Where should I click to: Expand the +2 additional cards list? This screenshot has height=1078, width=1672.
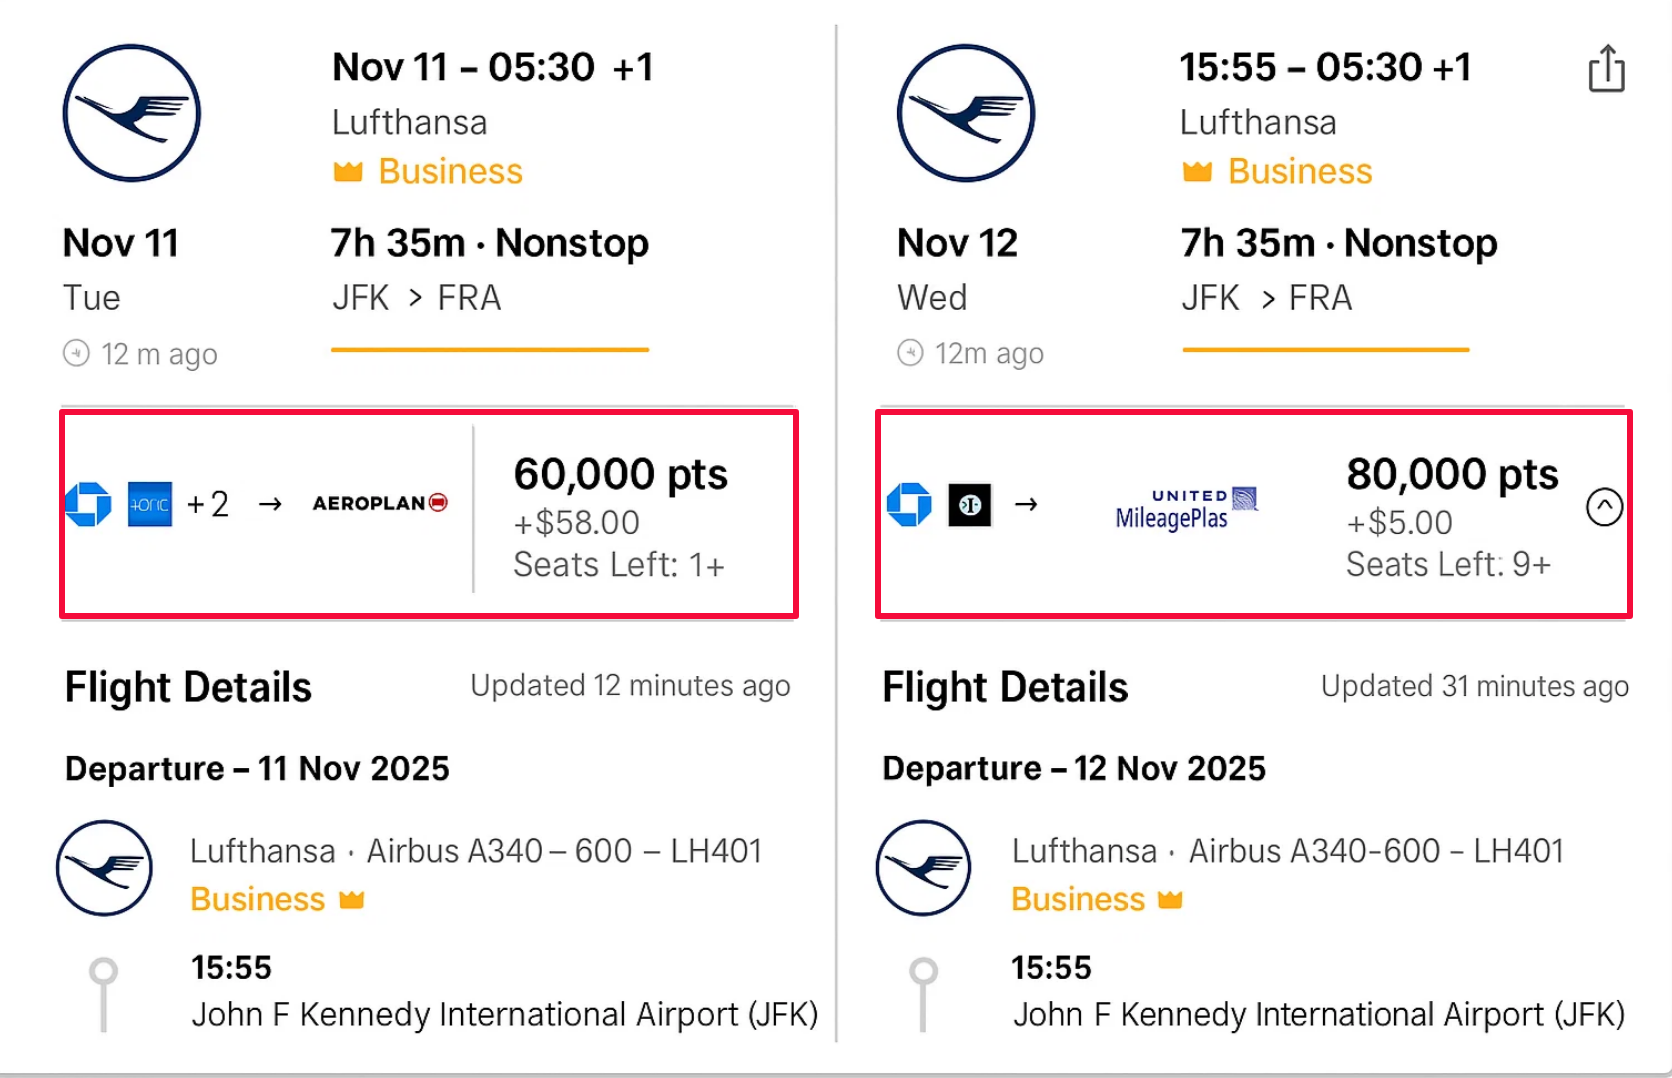(208, 504)
